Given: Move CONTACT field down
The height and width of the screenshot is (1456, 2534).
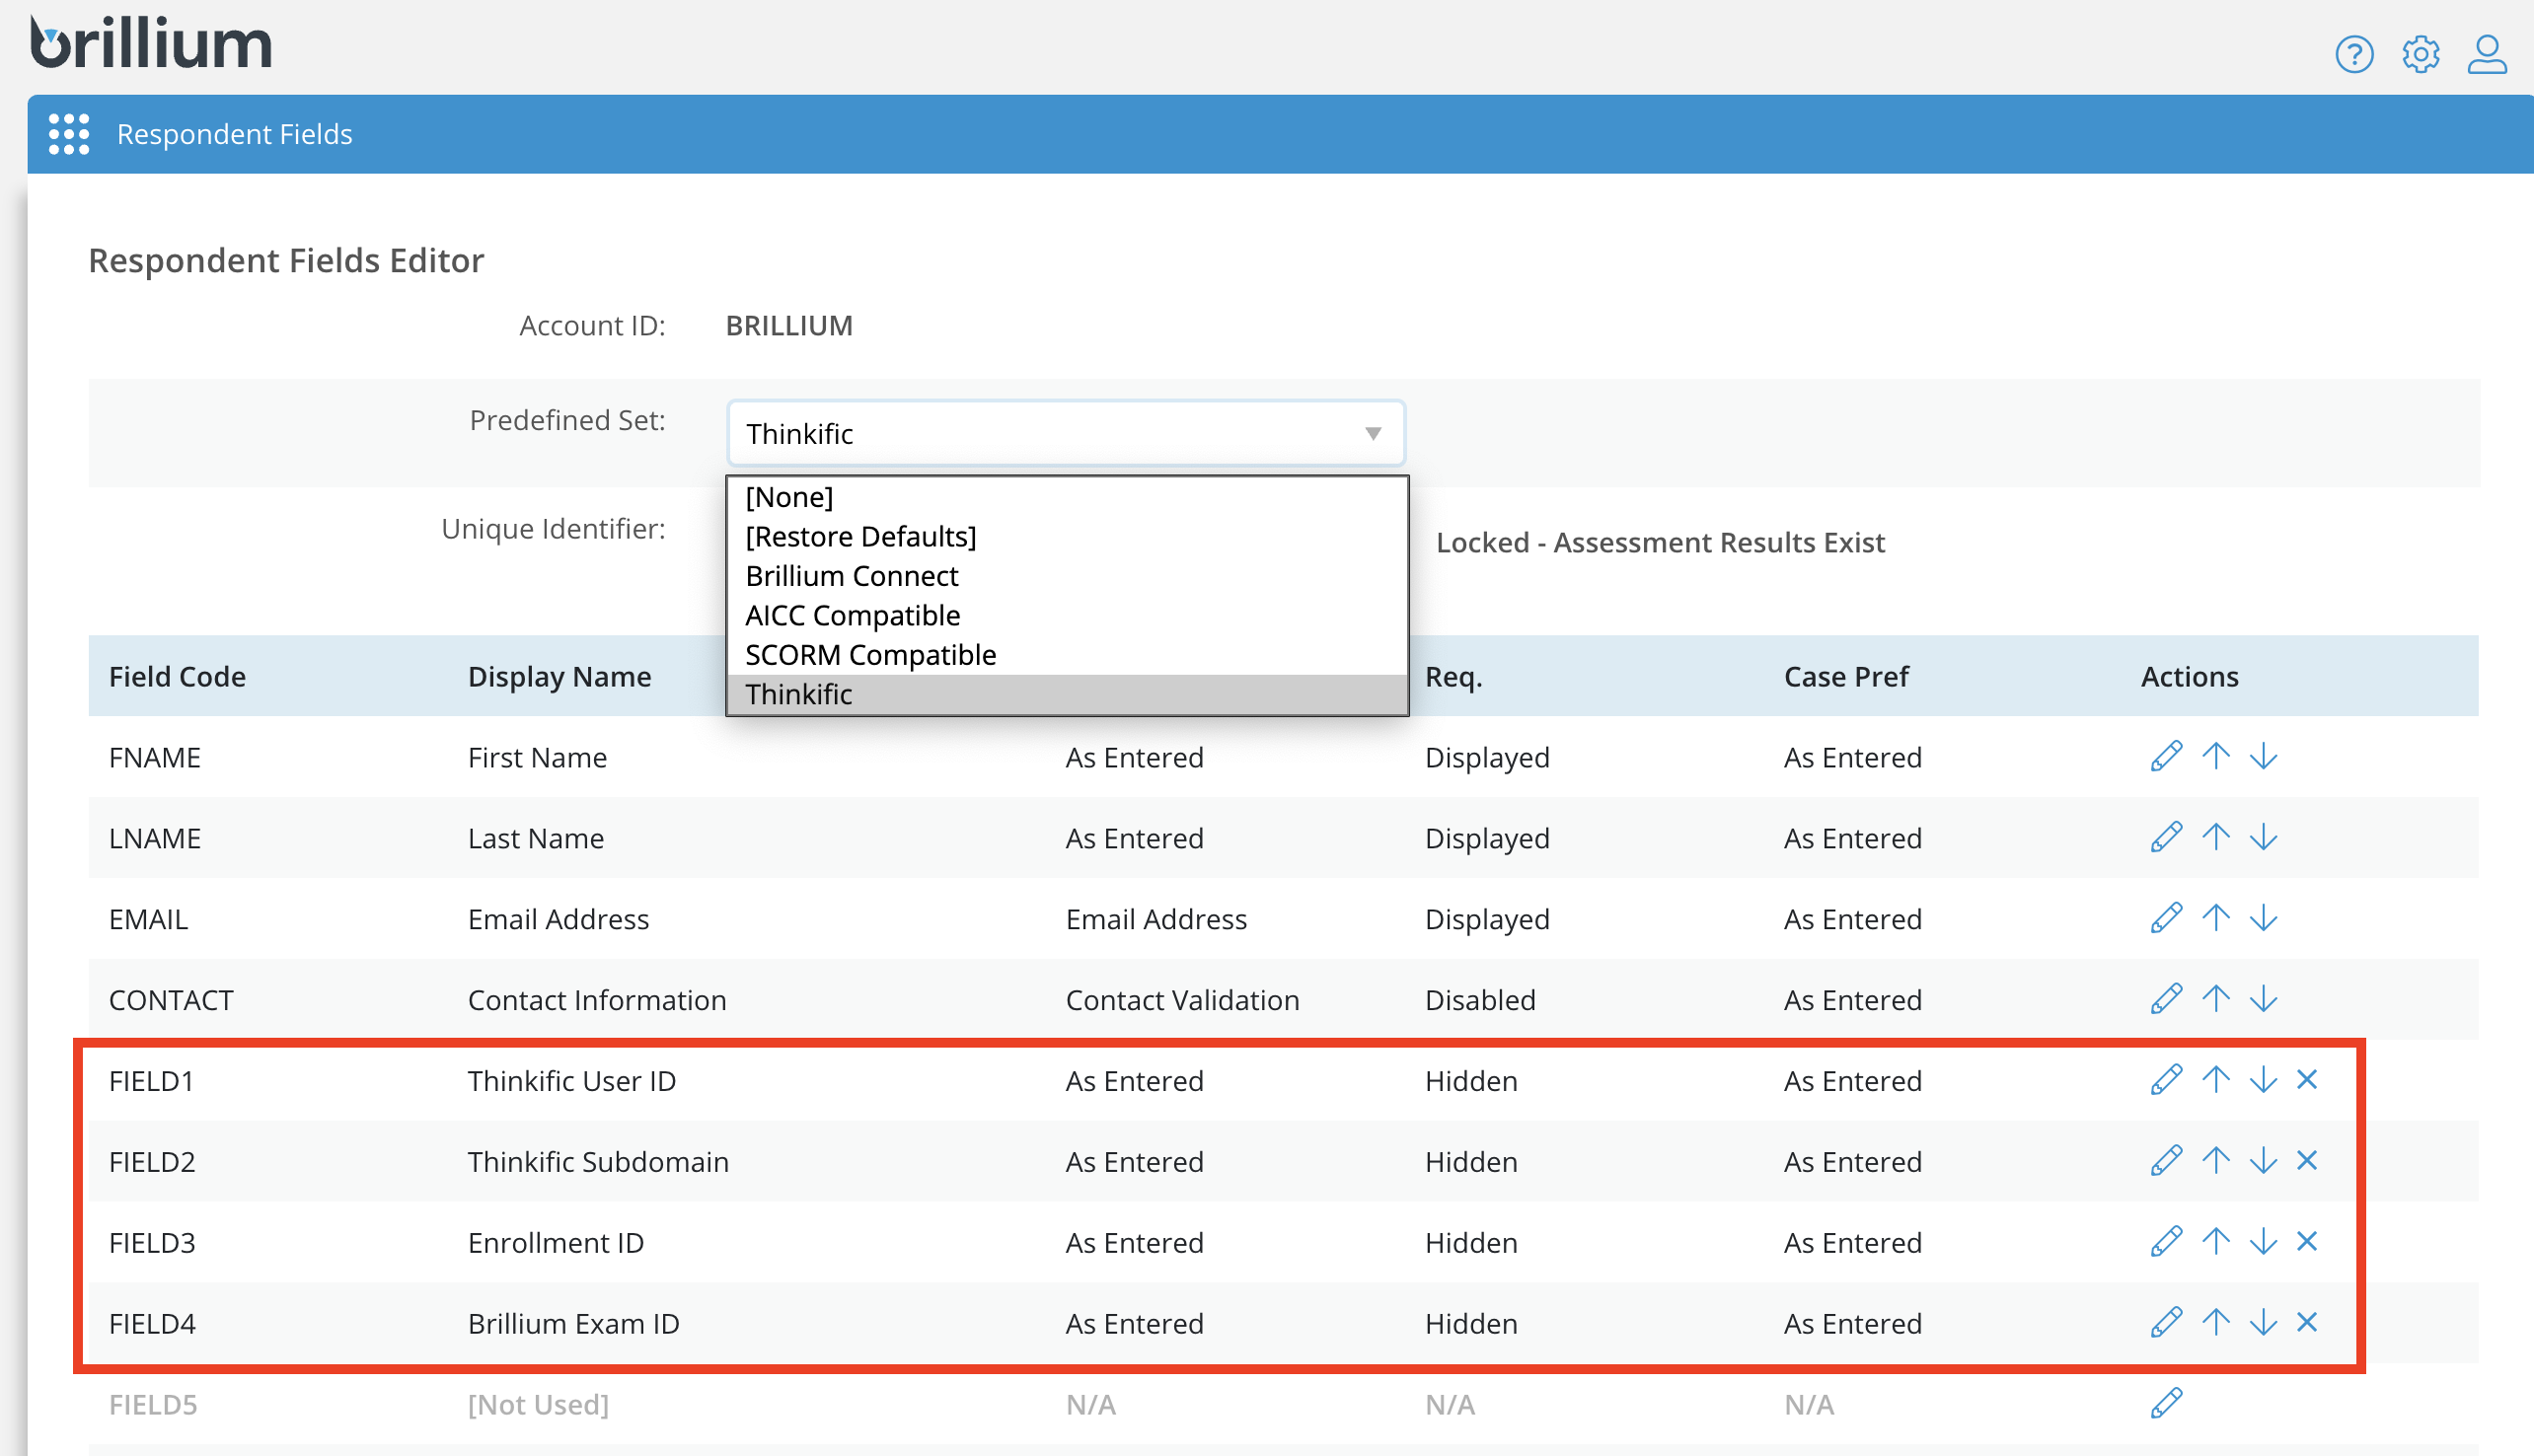Looking at the screenshot, I should click(2263, 999).
